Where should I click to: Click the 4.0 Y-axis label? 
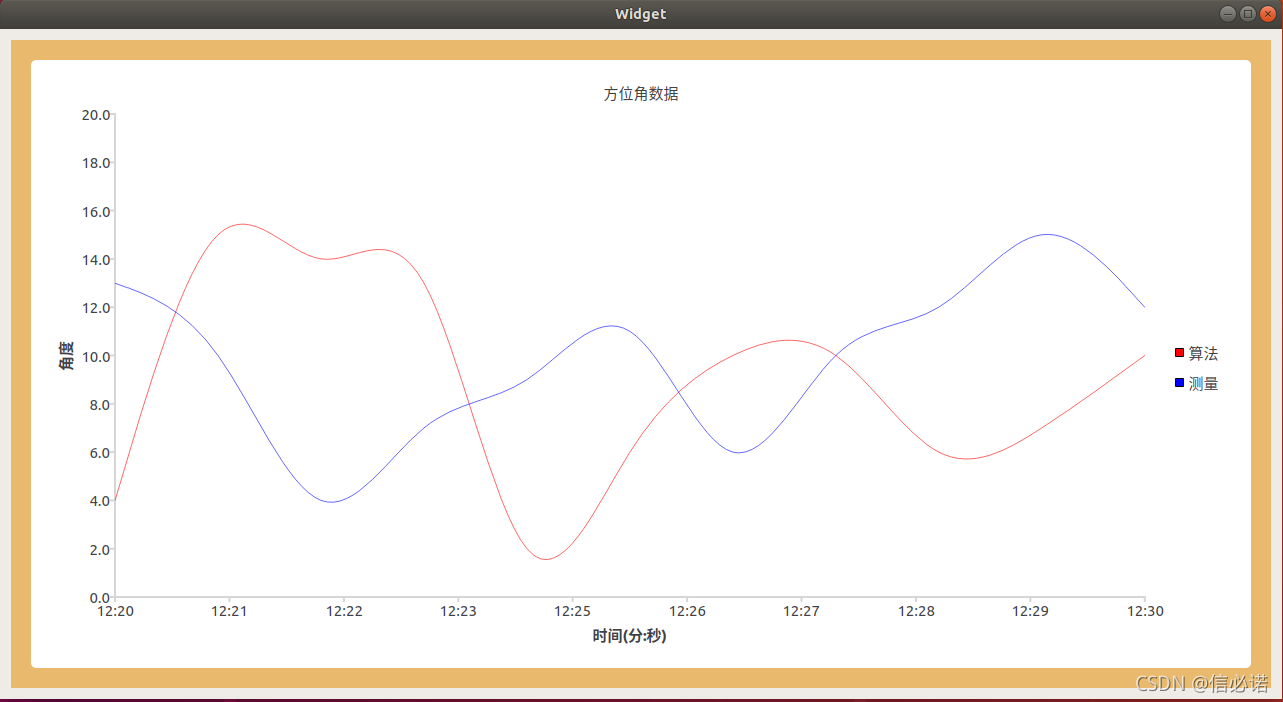[x=99, y=500]
